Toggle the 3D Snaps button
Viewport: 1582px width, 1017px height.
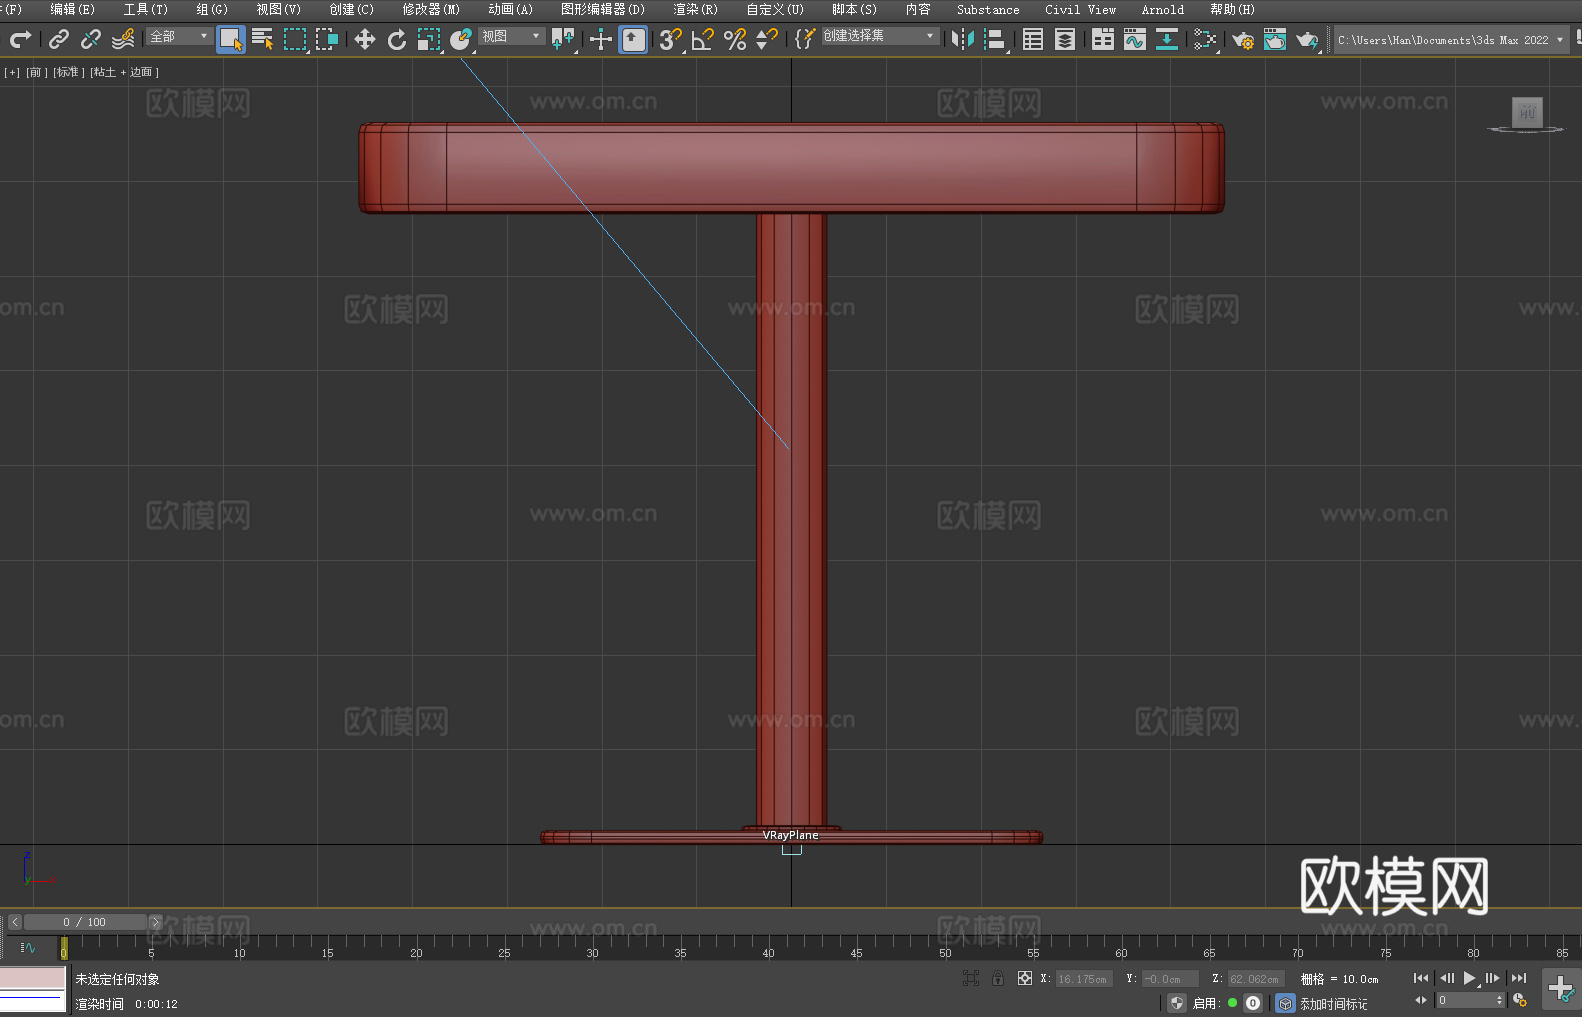[x=669, y=39]
